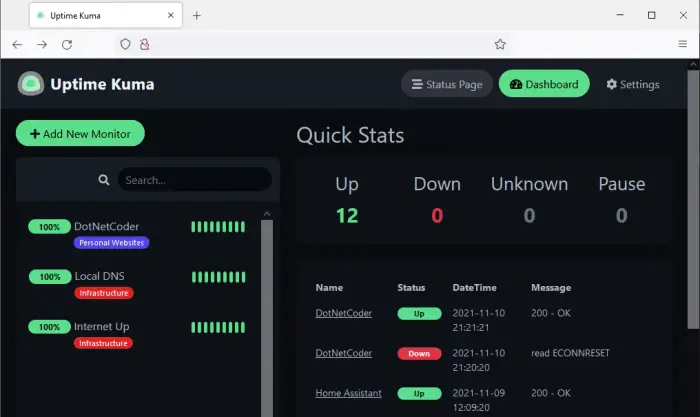Click the Status column header
Viewport: 700px width, 417px height.
tap(411, 288)
